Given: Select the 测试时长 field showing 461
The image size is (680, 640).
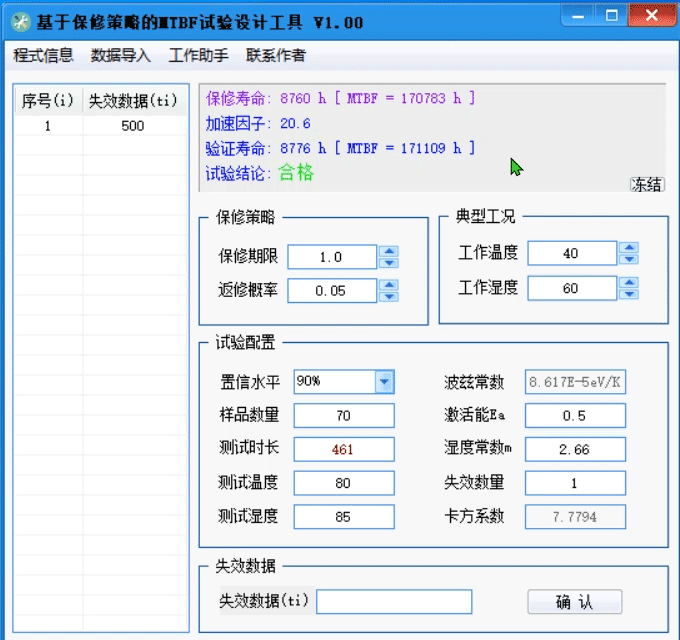Looking at the screenshot, I should pyautogui.click(x=344, y=449).
